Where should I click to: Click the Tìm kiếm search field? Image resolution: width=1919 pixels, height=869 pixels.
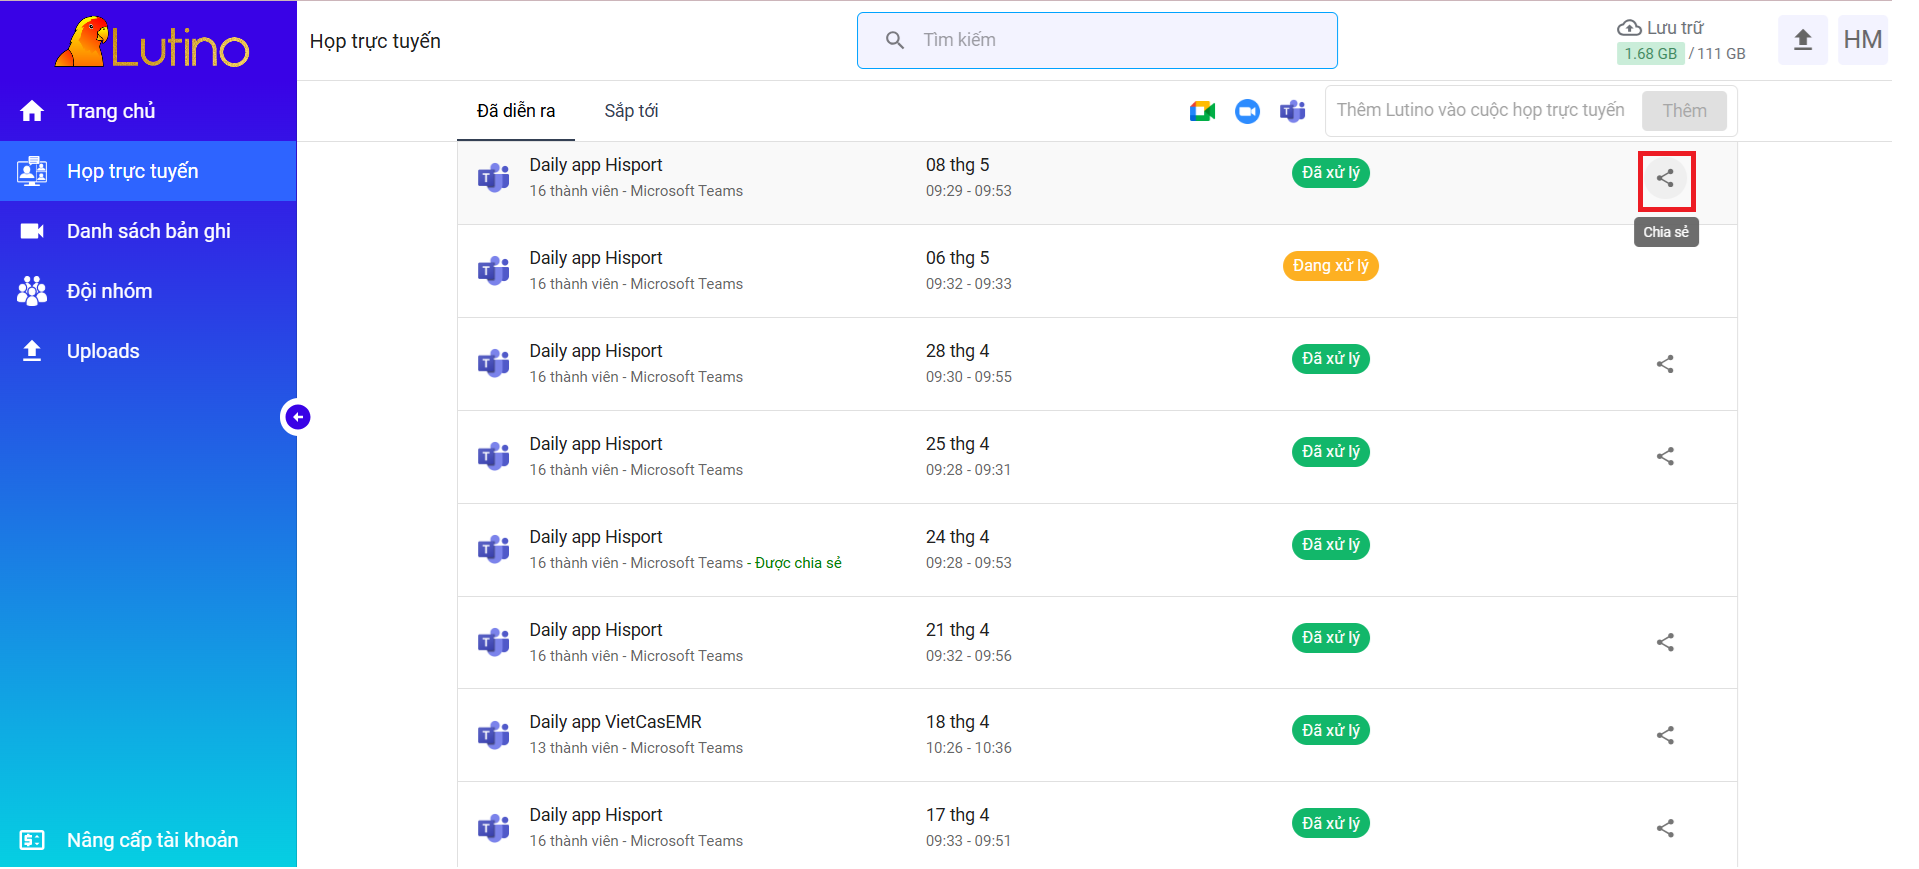click(1097, 40)
